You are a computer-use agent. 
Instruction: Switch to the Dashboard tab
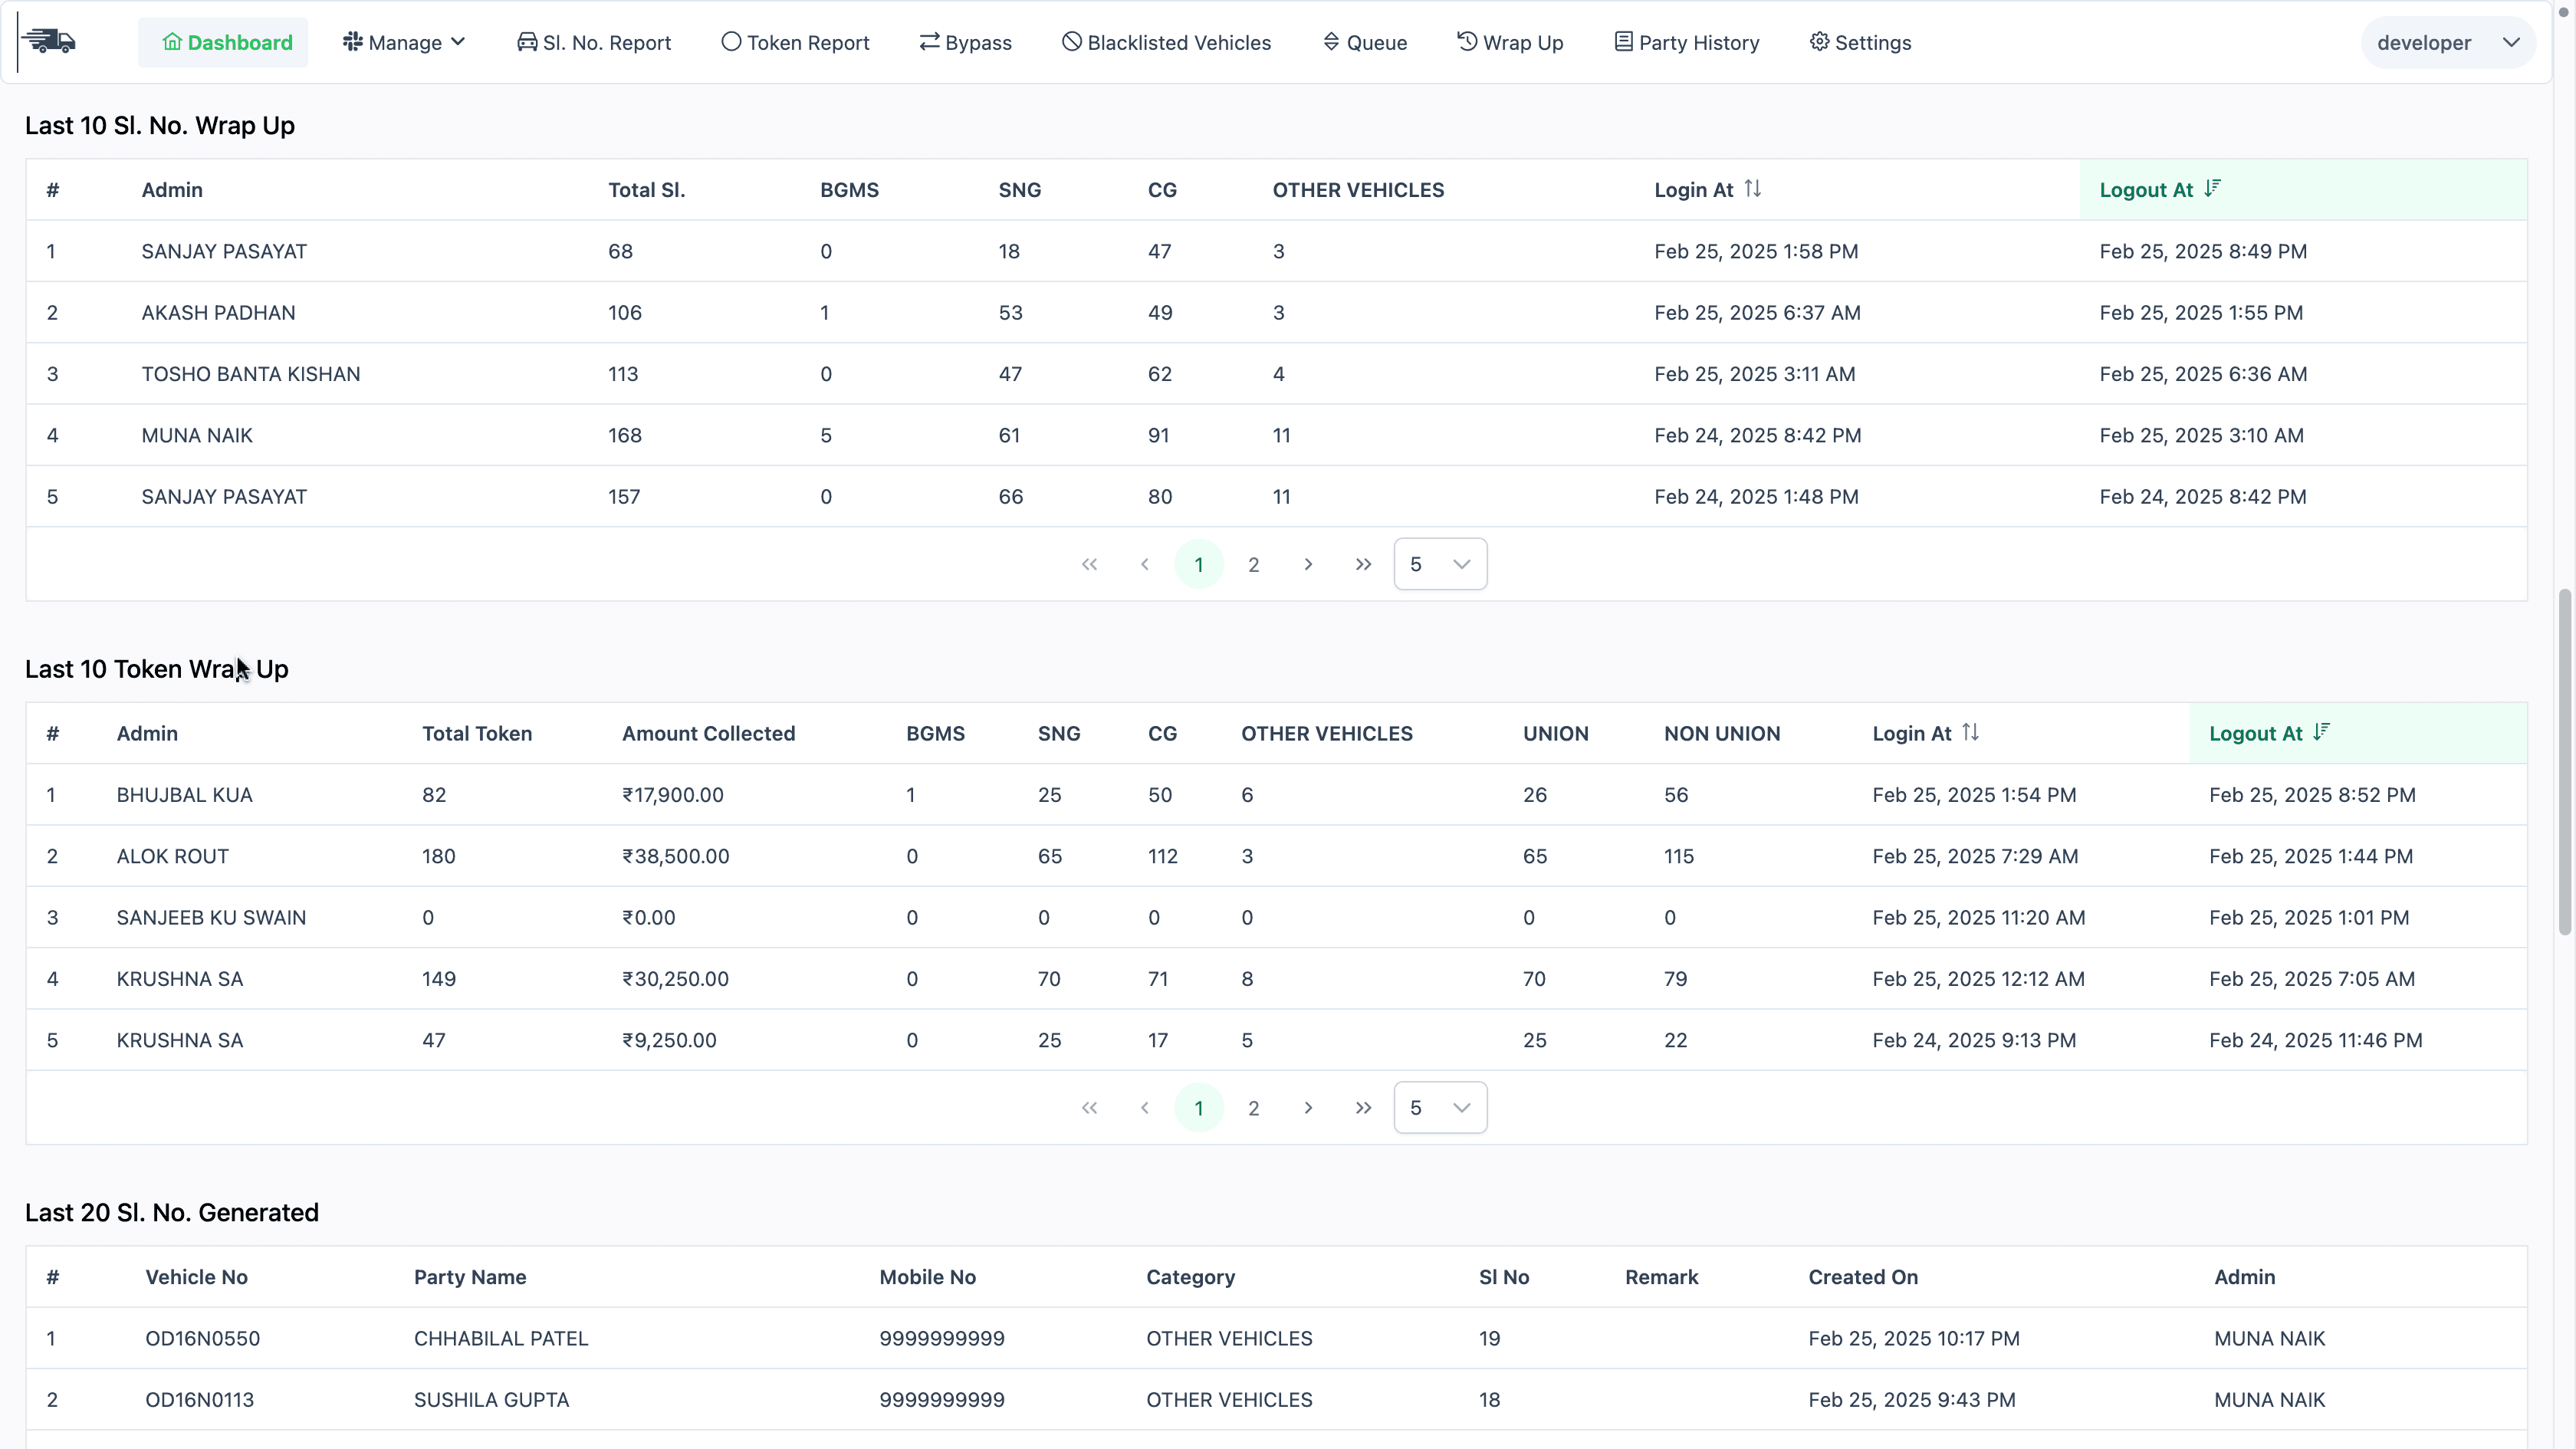pyautogui.click(x=224, y=42)
